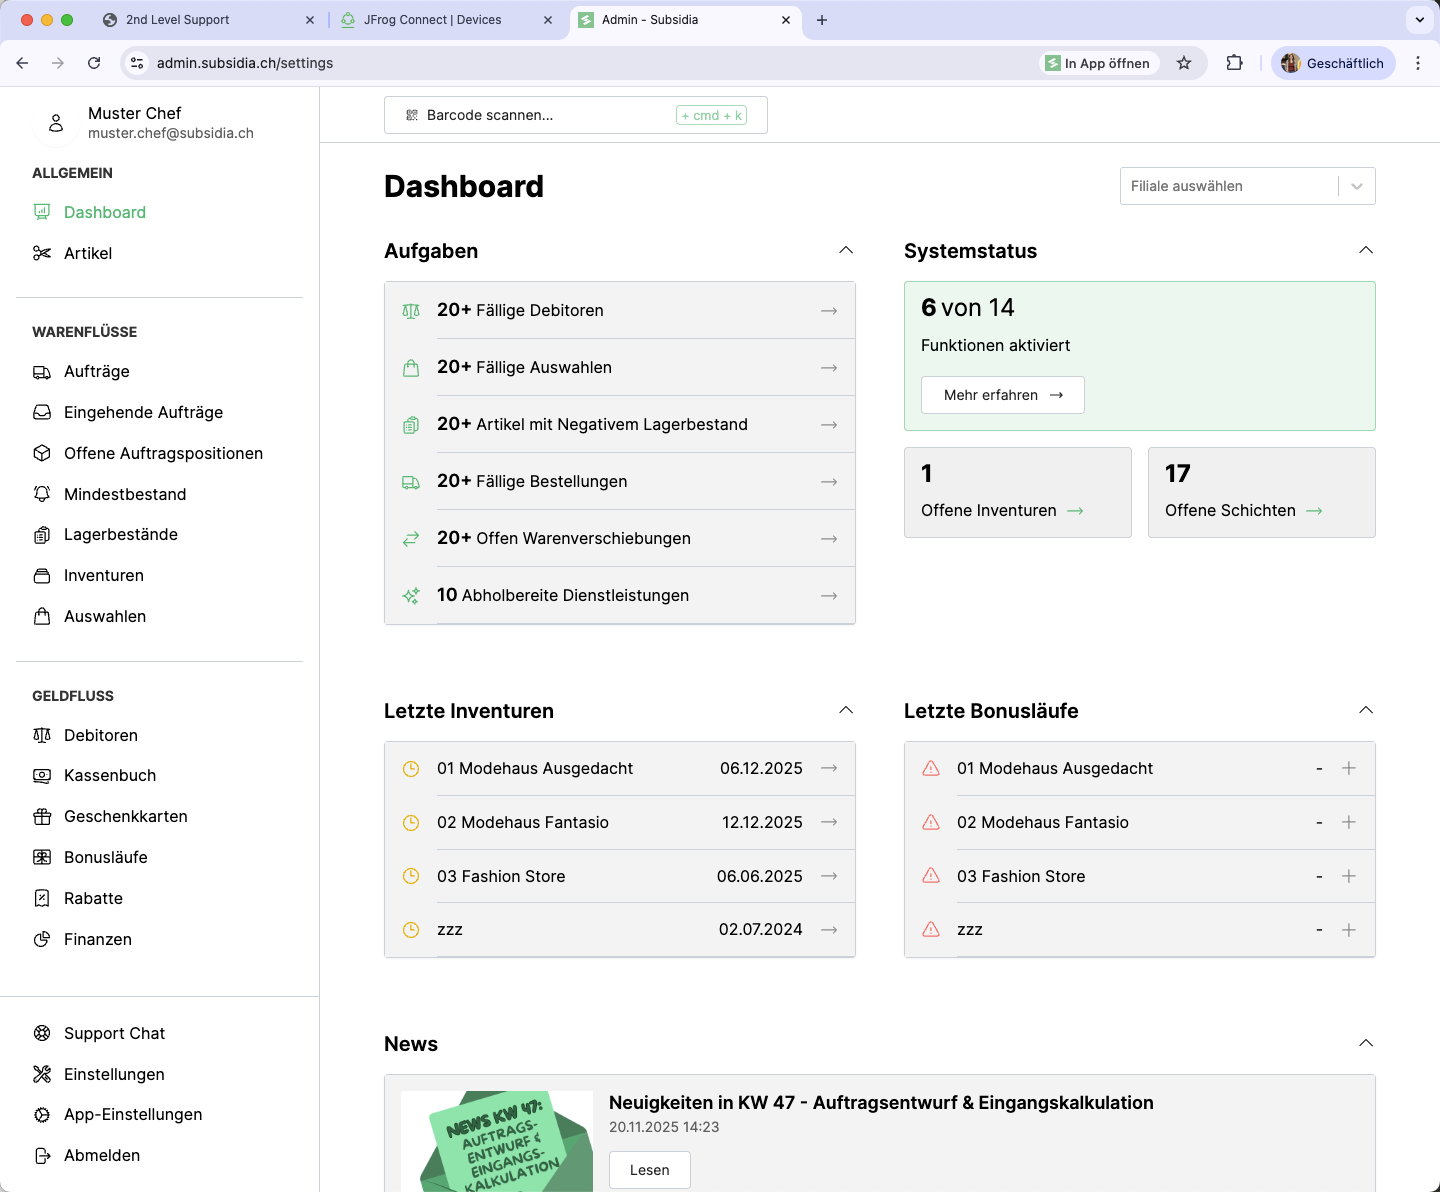
Task: Expand 01 Modehaus Ausgedacht bonus run plus
Action: [1348, 768]
